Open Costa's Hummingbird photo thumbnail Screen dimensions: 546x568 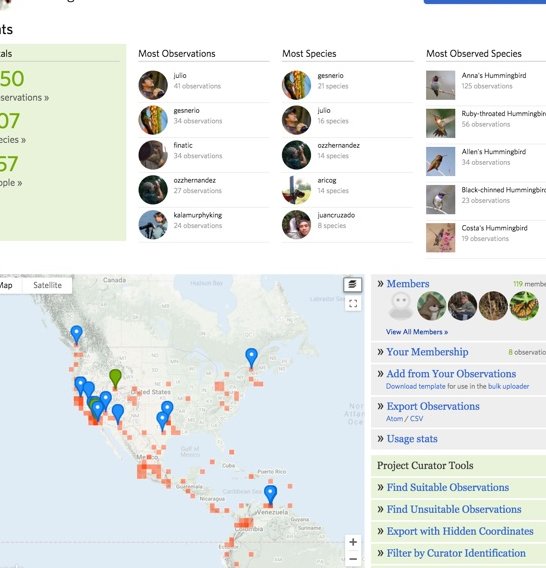441,238
